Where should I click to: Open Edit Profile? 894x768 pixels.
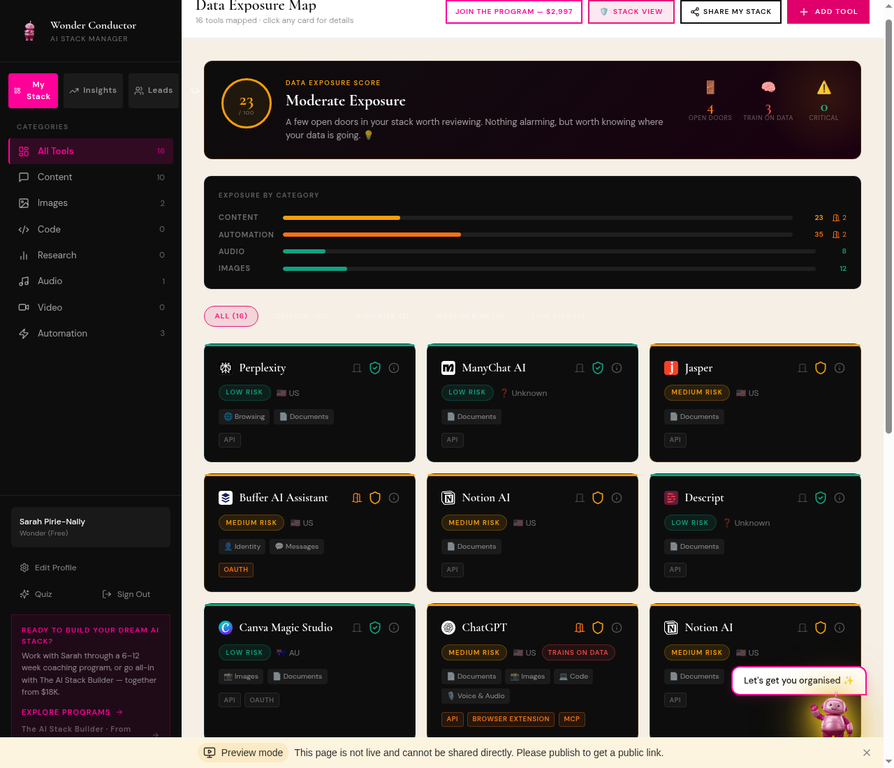tap(48, 568)
